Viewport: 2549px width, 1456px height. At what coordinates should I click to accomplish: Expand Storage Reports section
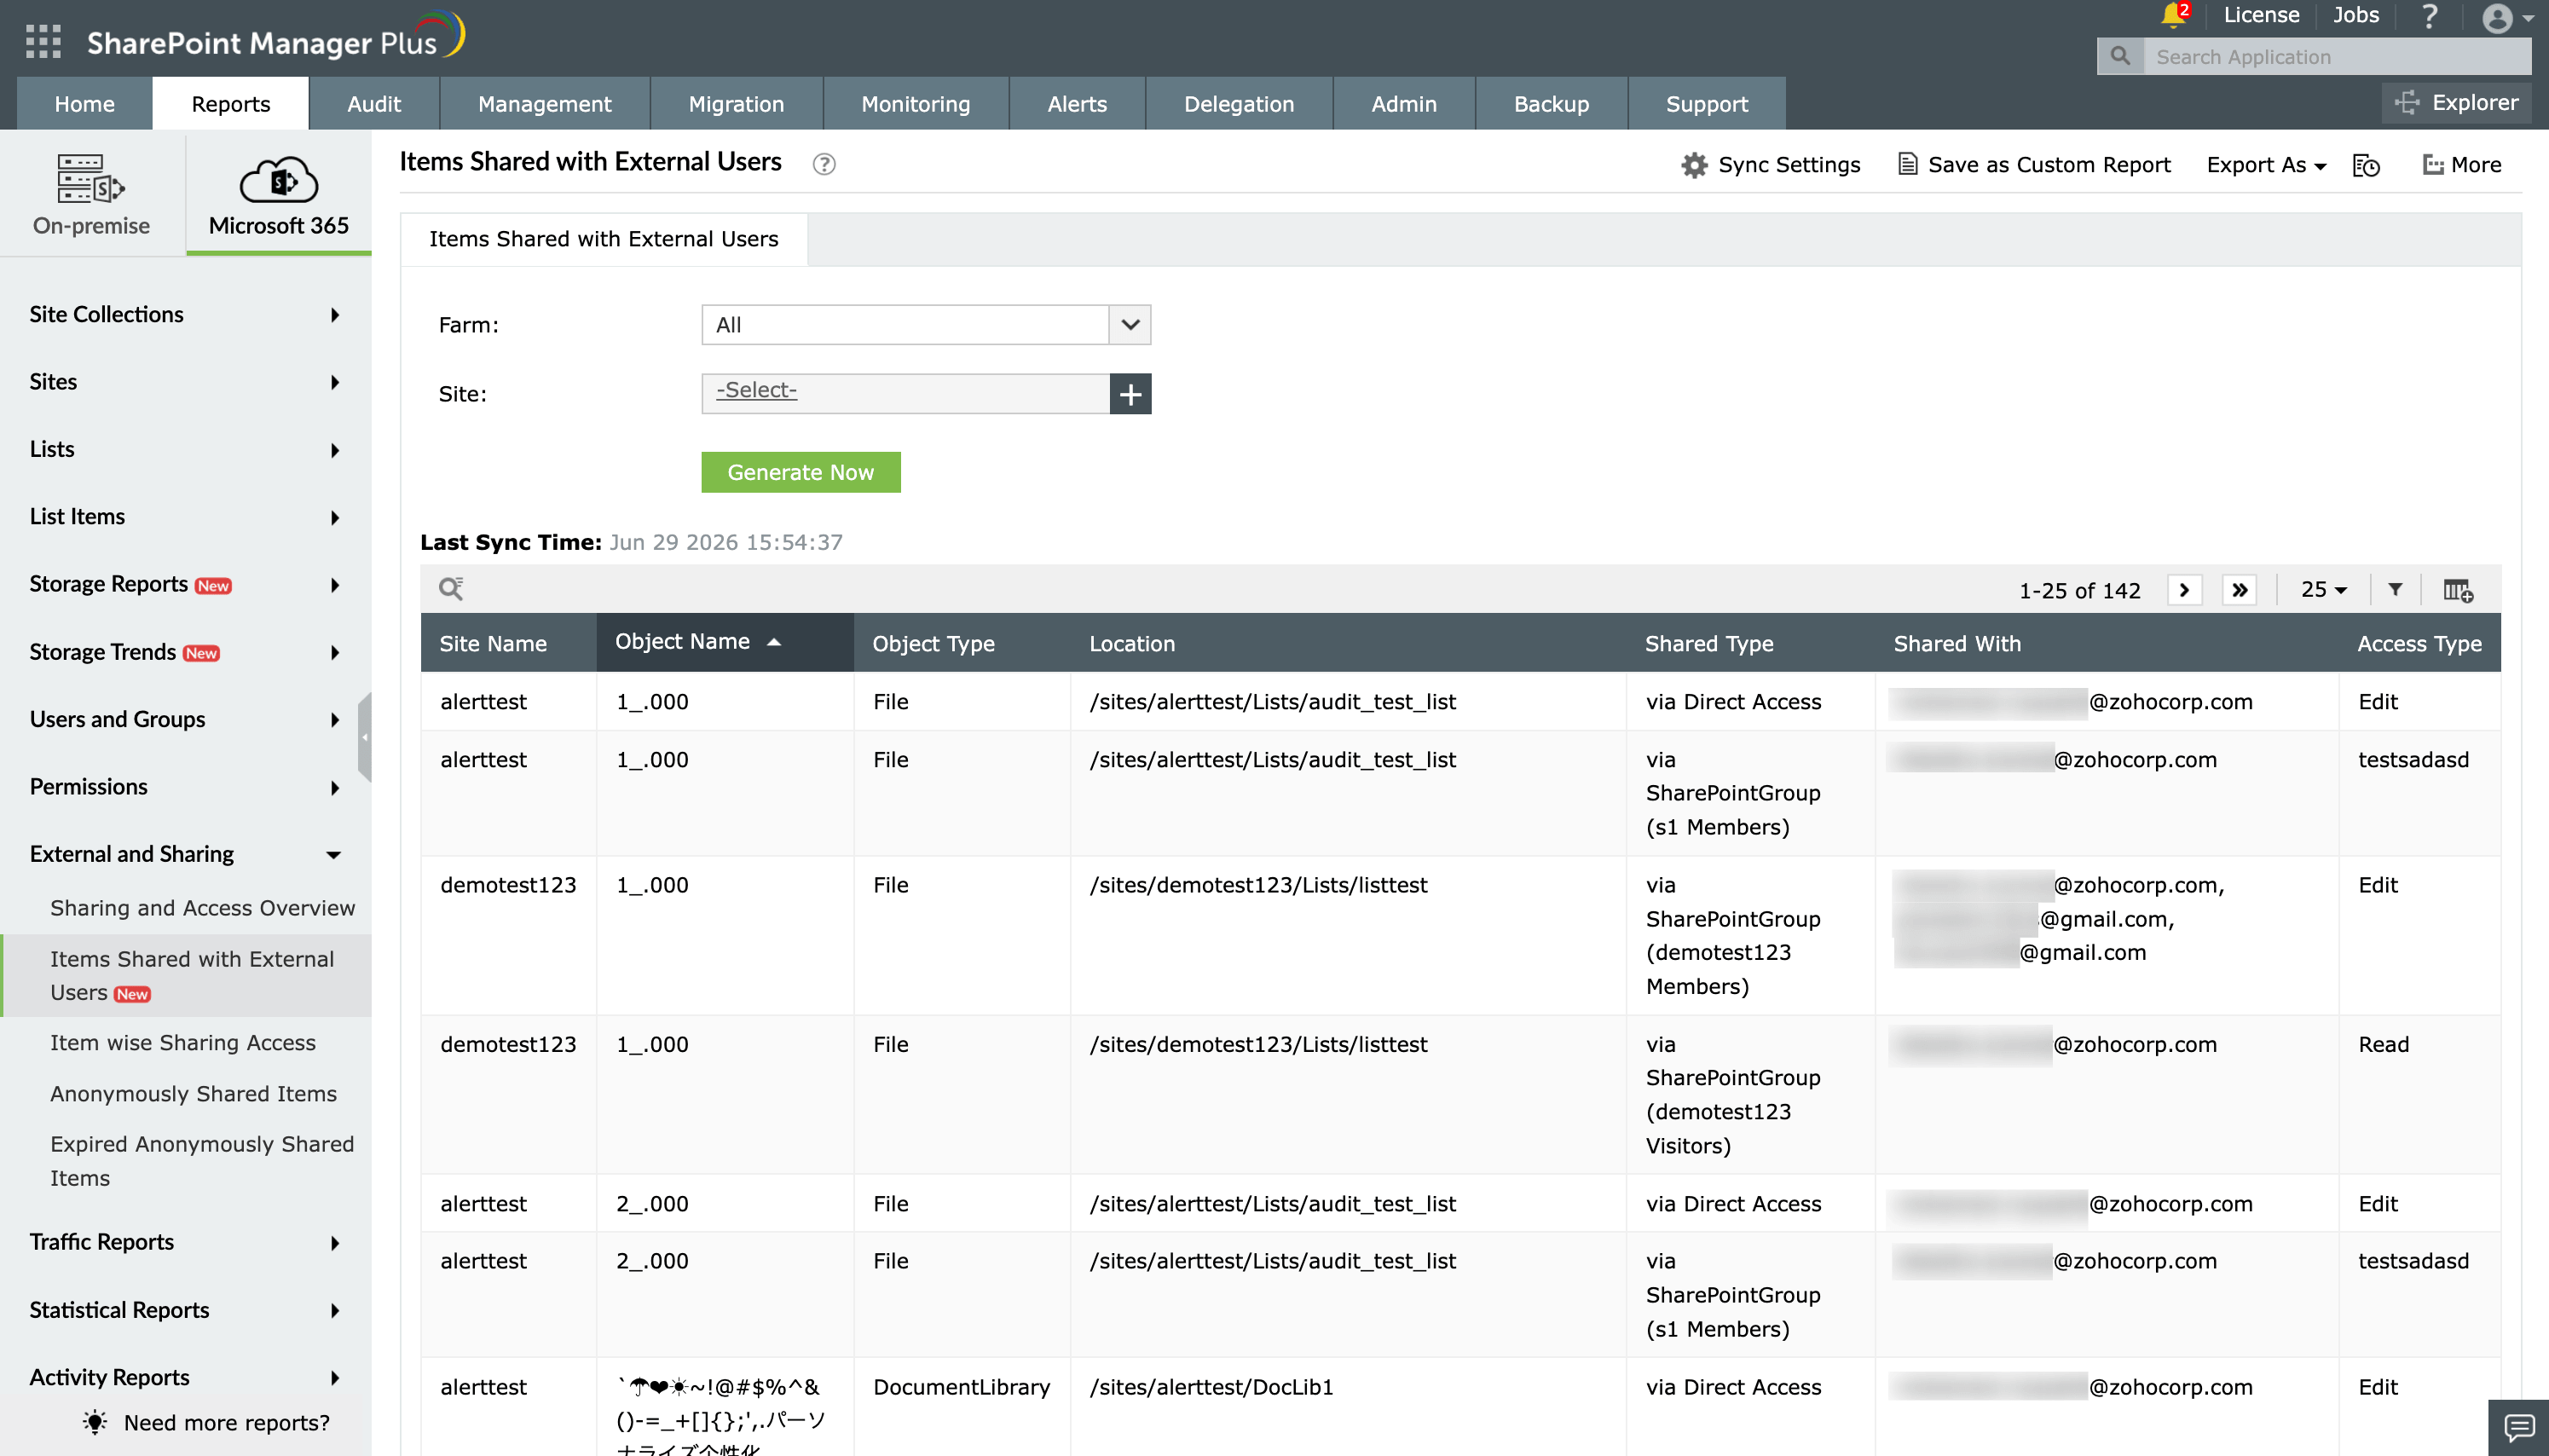[x=186, y=585]
